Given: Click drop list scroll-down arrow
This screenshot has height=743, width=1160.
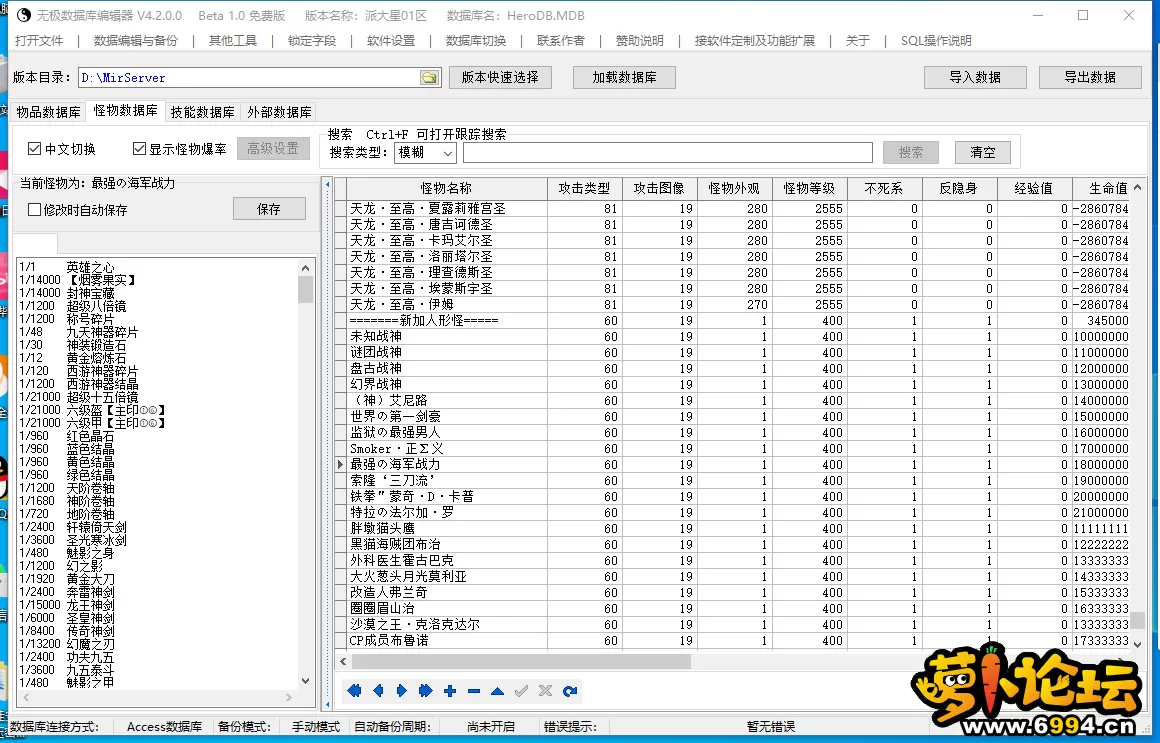Looking at the screenshot, I should (x=306, y=681).
